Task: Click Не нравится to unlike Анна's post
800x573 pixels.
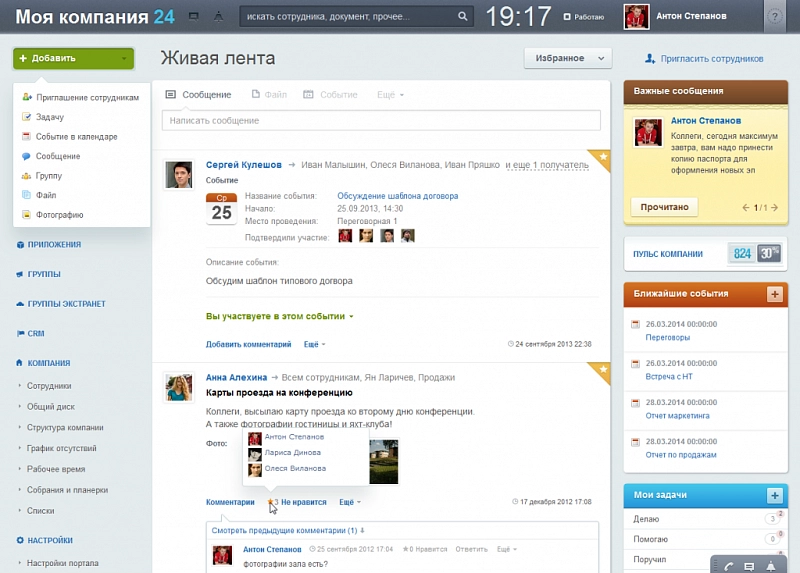Action: (303, 501)
